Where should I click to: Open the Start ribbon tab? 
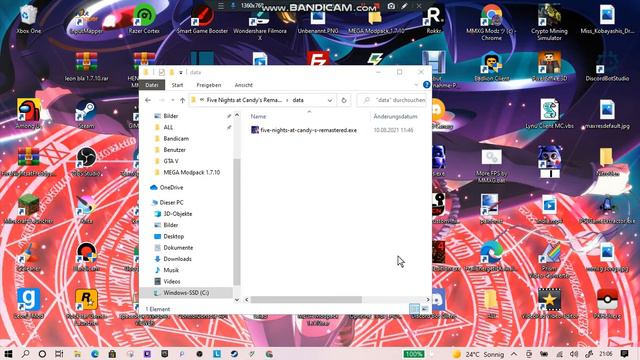178,85
